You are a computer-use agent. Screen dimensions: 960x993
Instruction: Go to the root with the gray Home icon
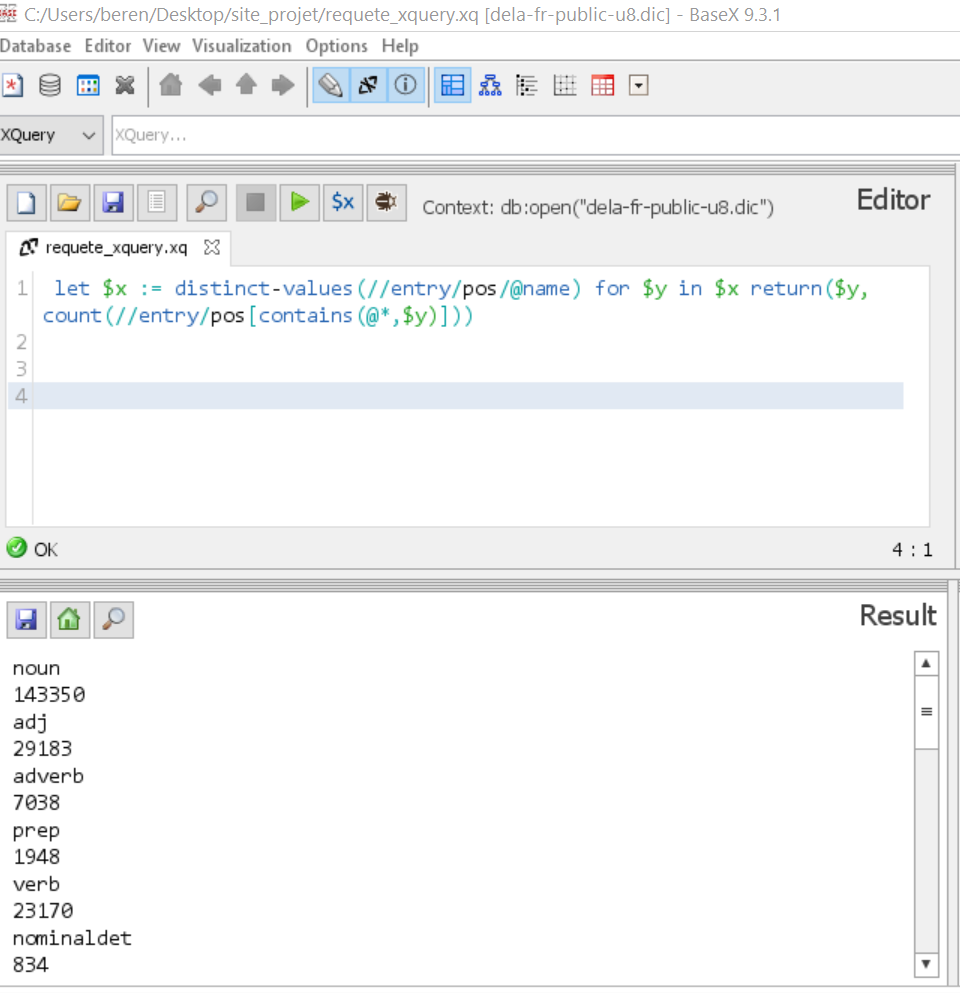[x=171, y=85]
